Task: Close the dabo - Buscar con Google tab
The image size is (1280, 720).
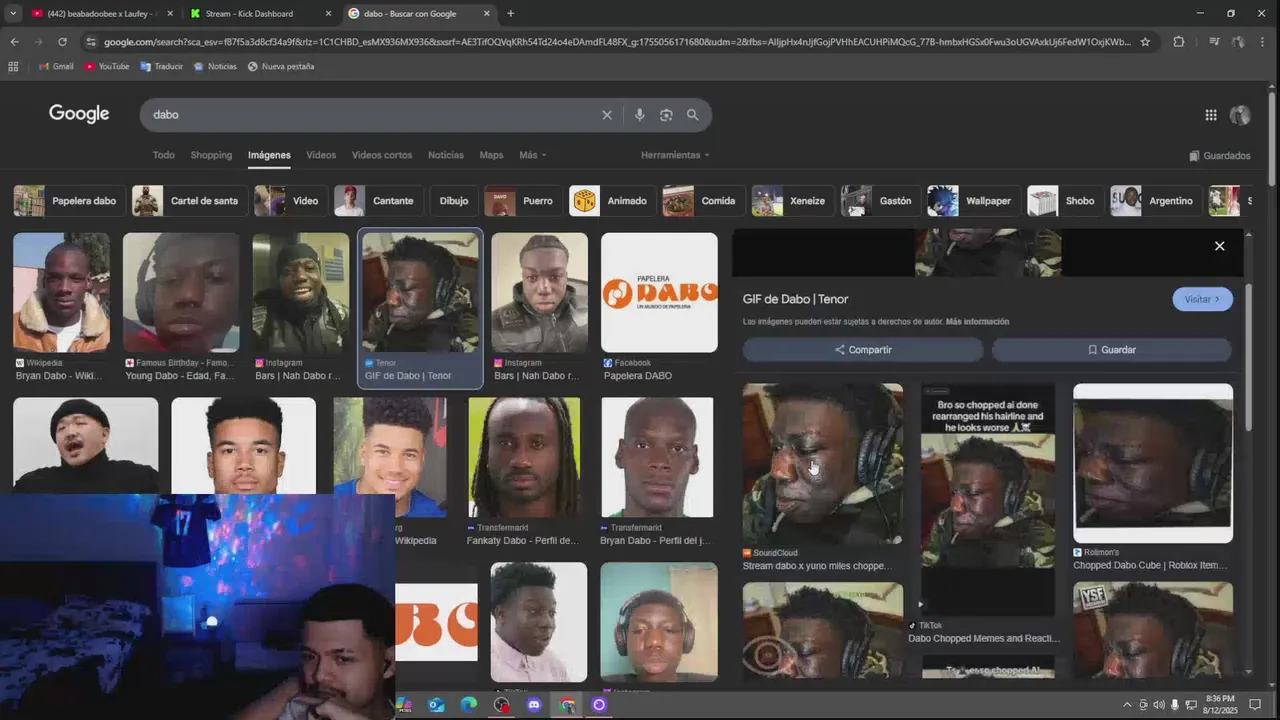Action: click(487, 14)
